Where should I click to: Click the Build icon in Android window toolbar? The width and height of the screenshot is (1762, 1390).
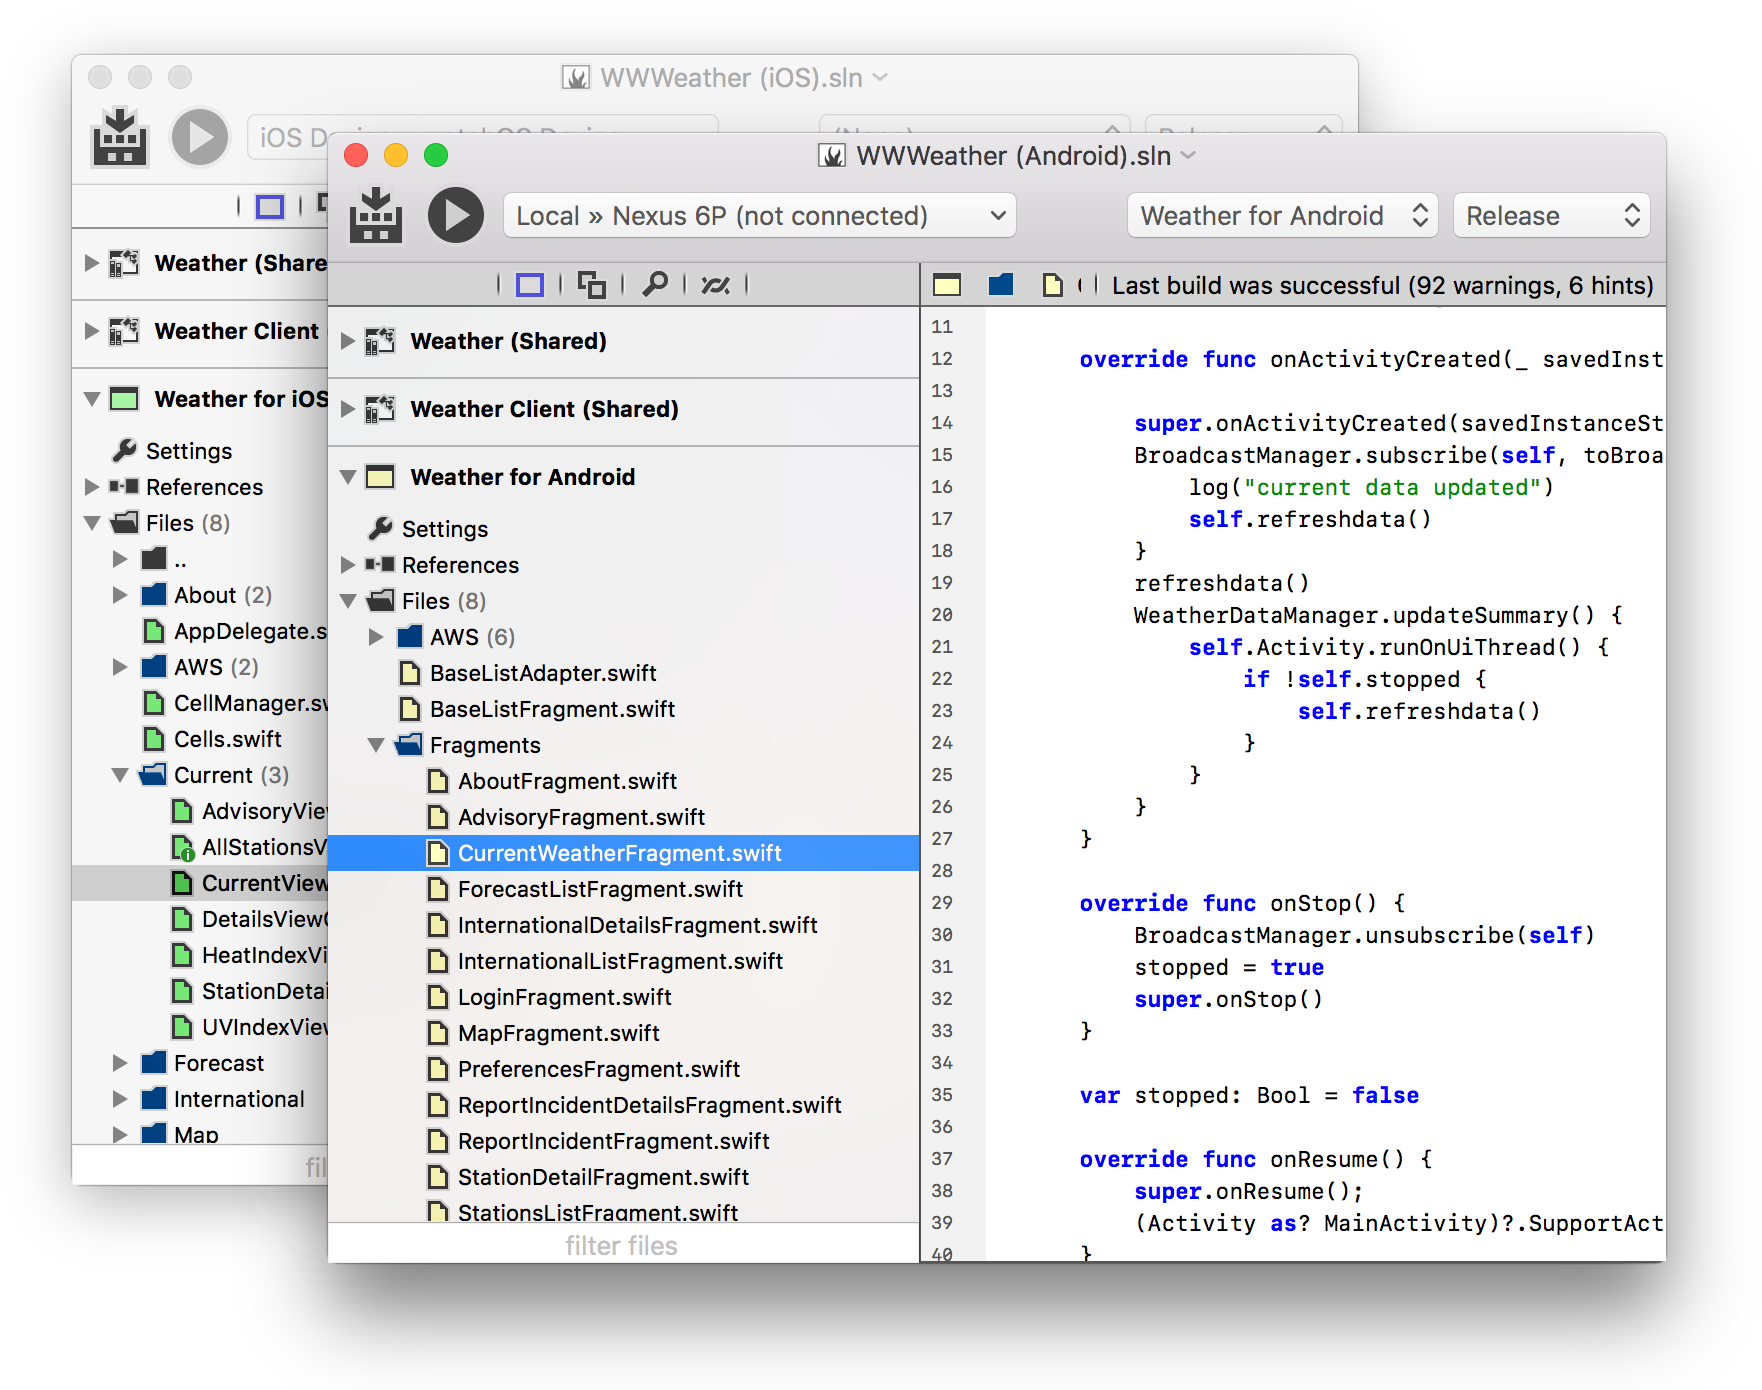tap(375, 215)
